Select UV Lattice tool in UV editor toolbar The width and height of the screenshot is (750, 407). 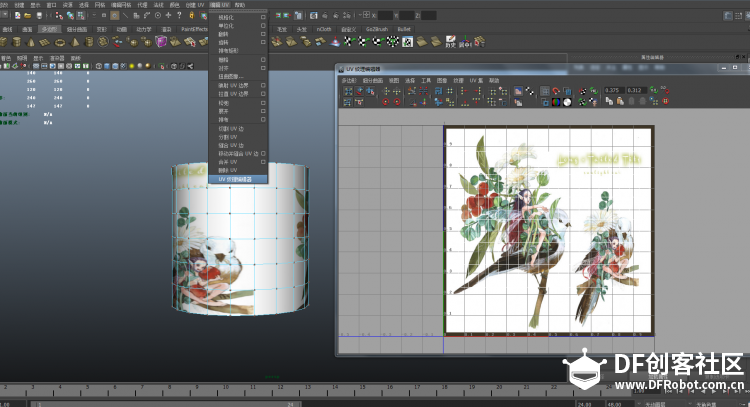click(348, 91)
